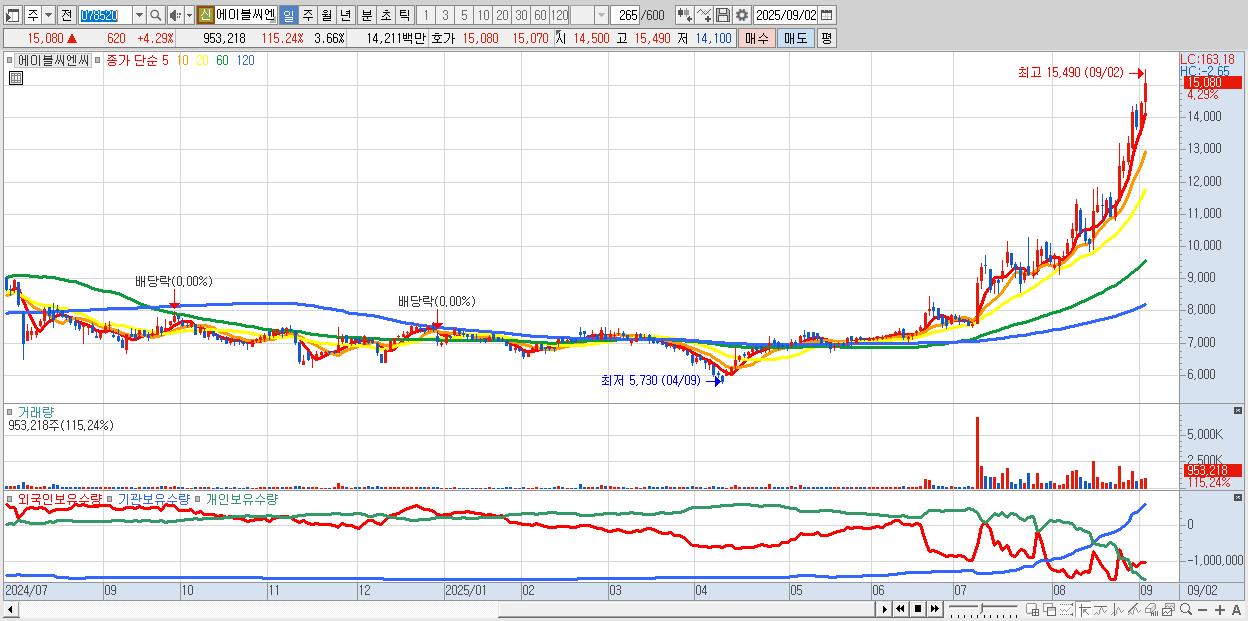Click the fast-forward button at bottom
Viewport: 1248px width, 621px height.
click(x=934, y=609)
